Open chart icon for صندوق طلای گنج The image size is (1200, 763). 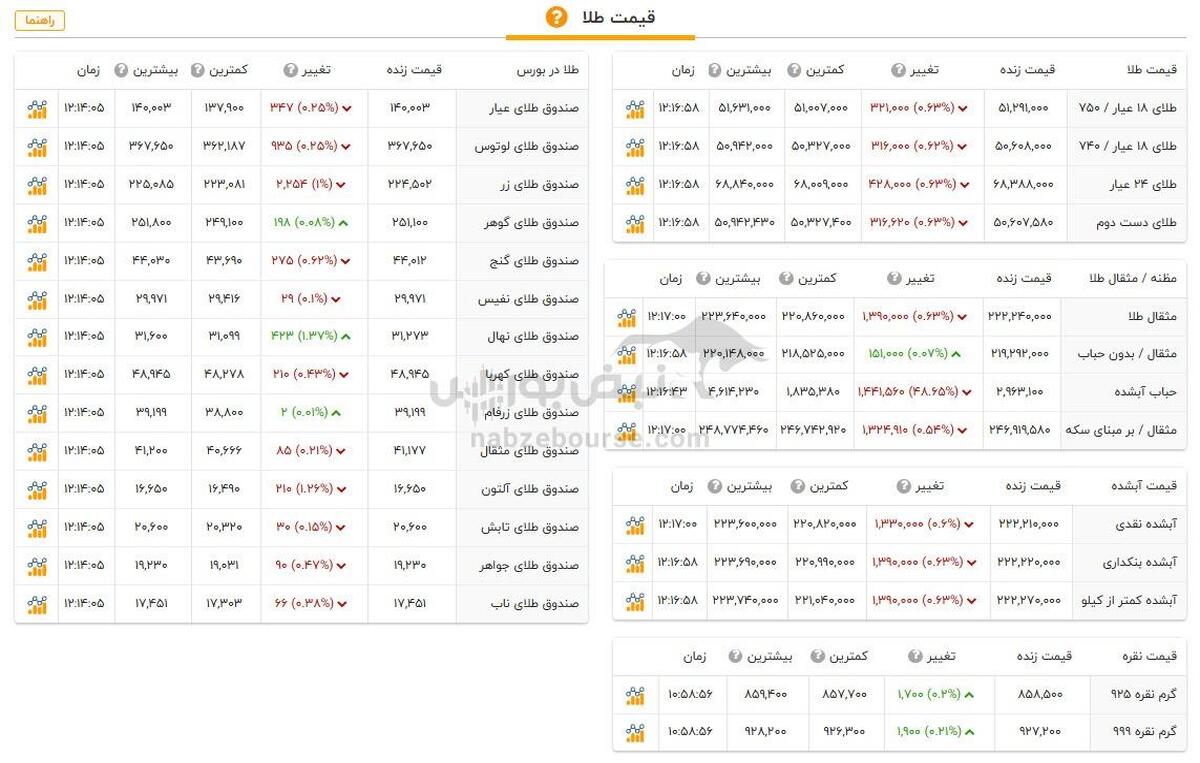pyautogui.click(x=37, y=261)
